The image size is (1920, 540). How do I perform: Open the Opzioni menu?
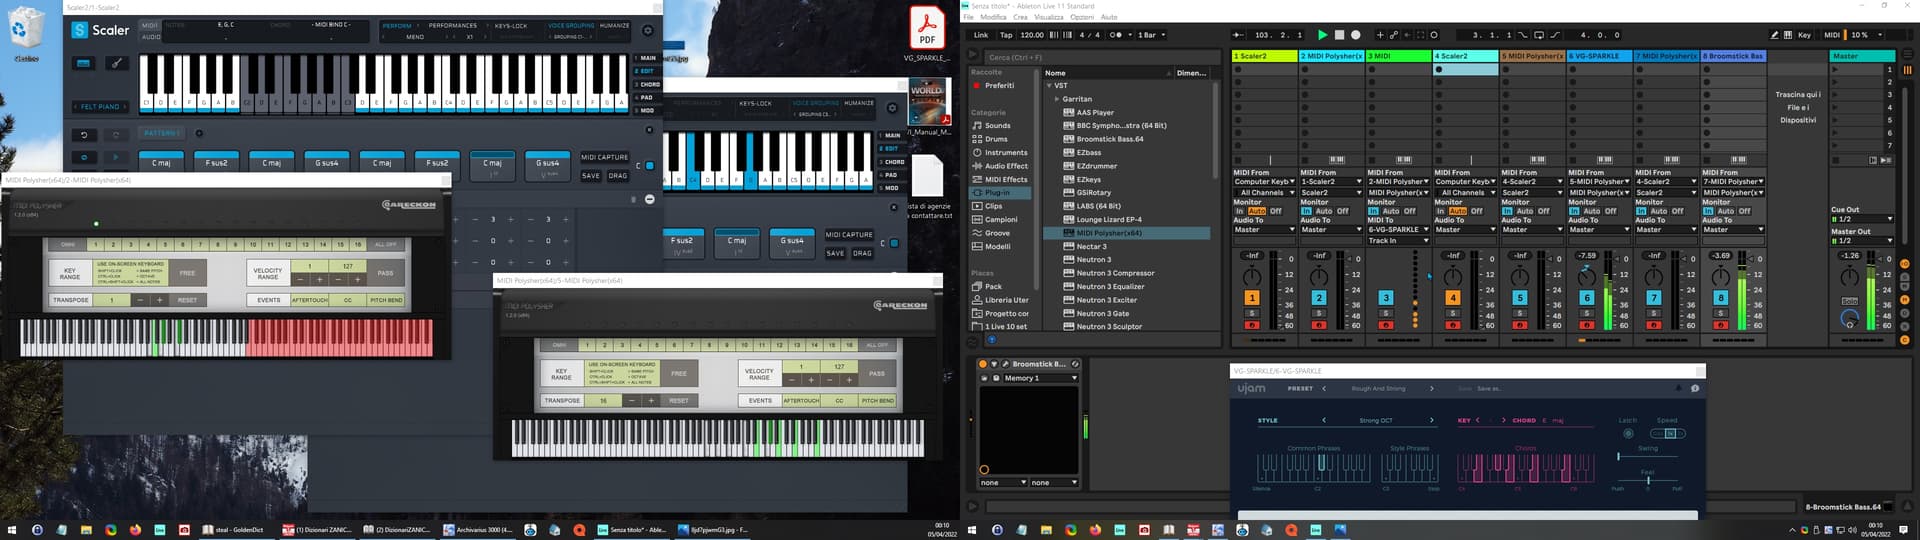(1081, 17)
